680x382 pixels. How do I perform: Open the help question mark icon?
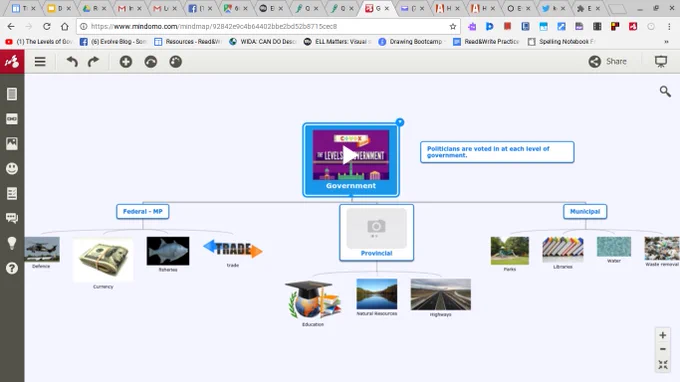(x=12, y=268)
